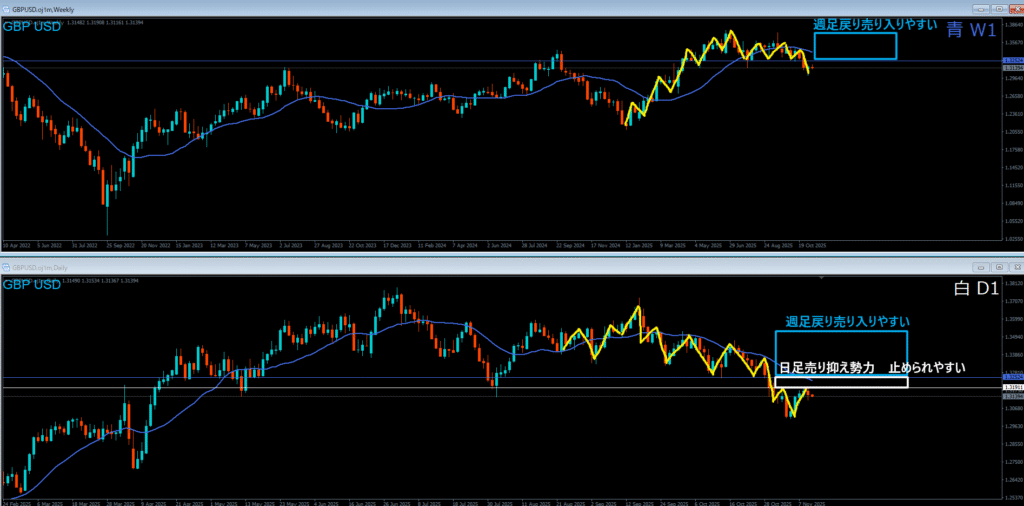Activate the GBPUSD Daily window title bar
1024x506 pixels.
(500, 268)
